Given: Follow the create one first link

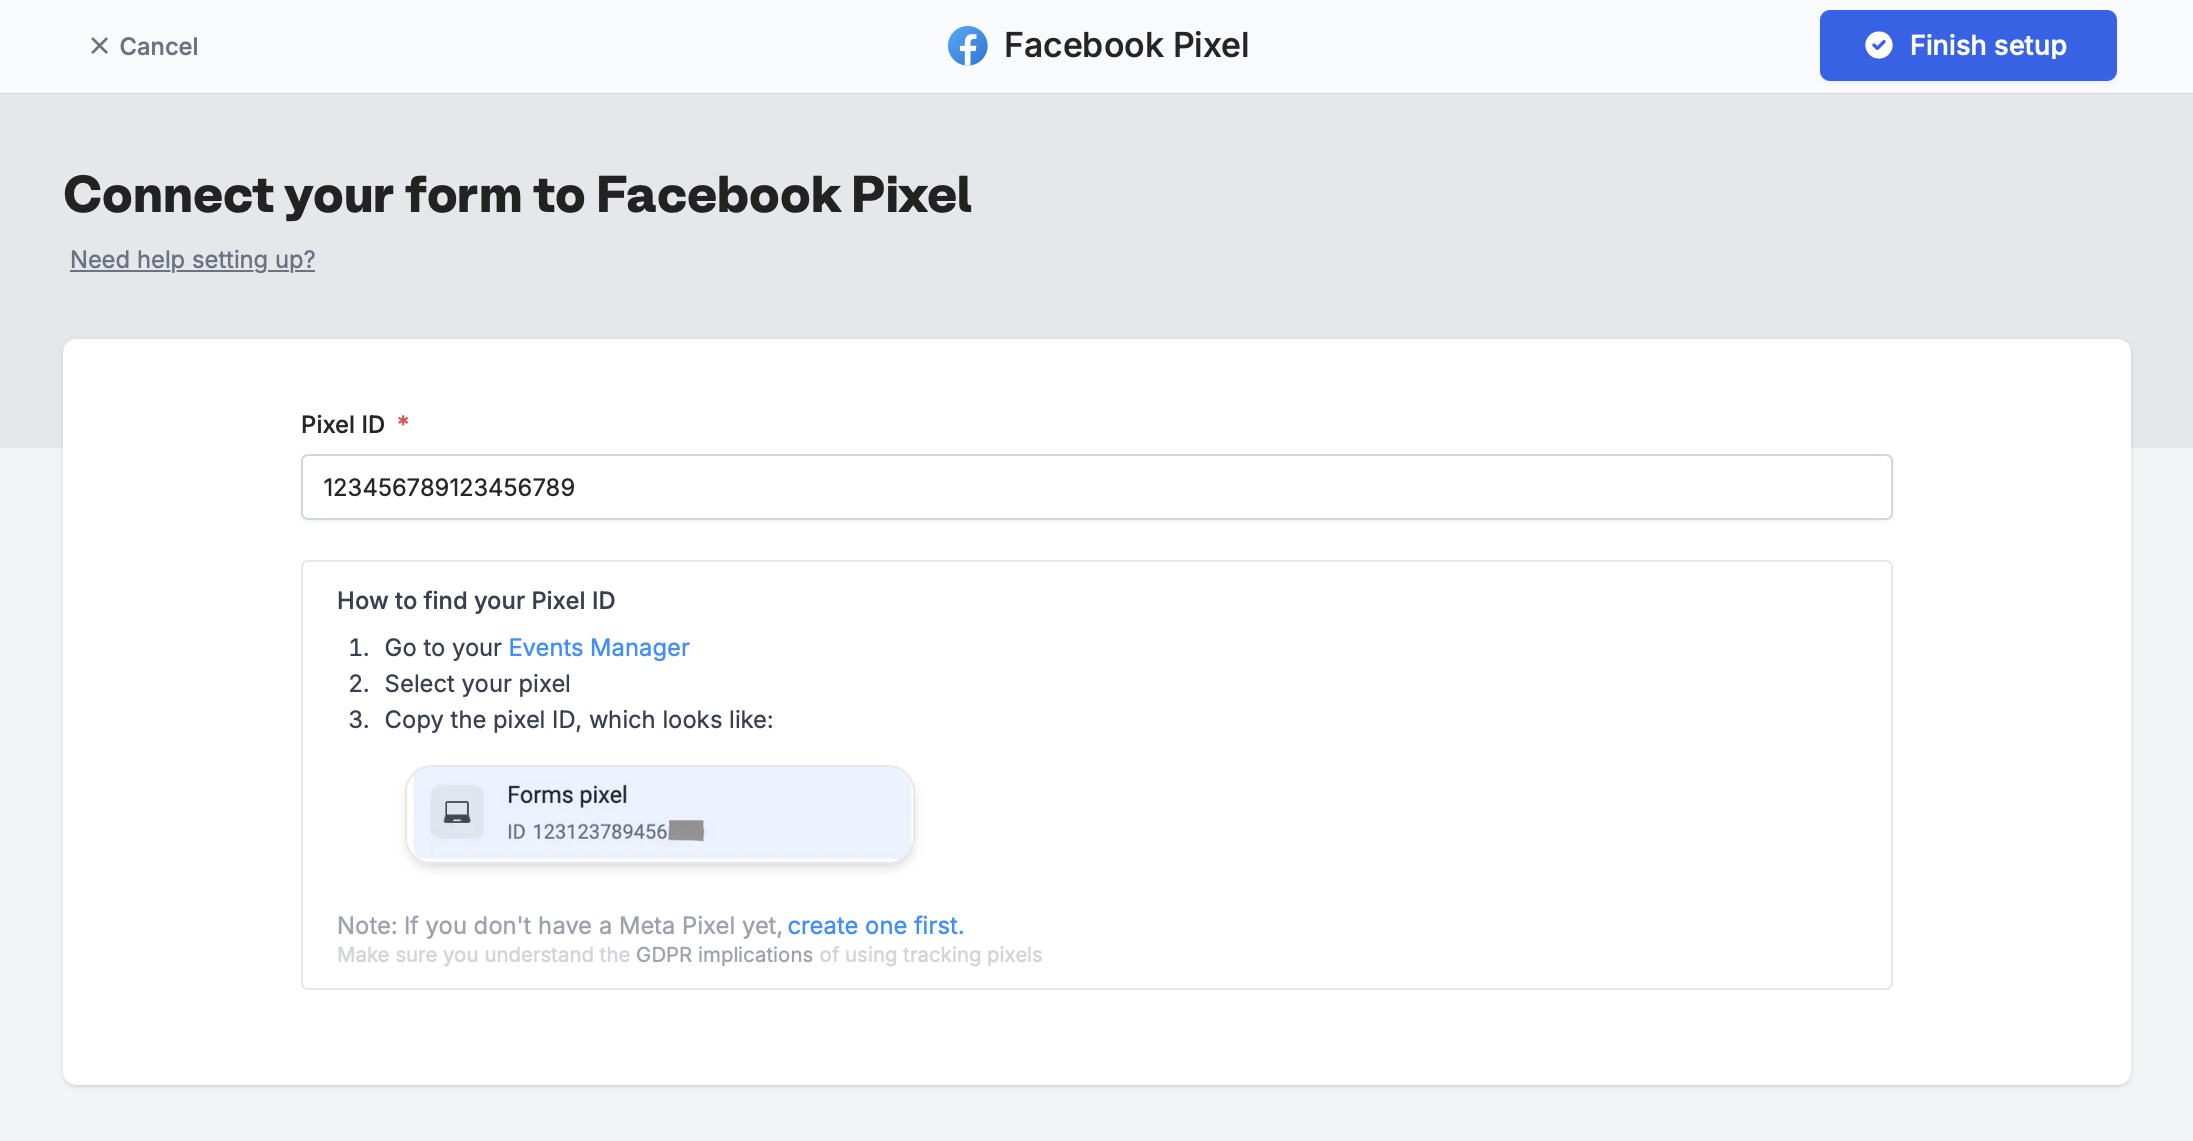Looking at the screenshot, I should tap(874, 925).
